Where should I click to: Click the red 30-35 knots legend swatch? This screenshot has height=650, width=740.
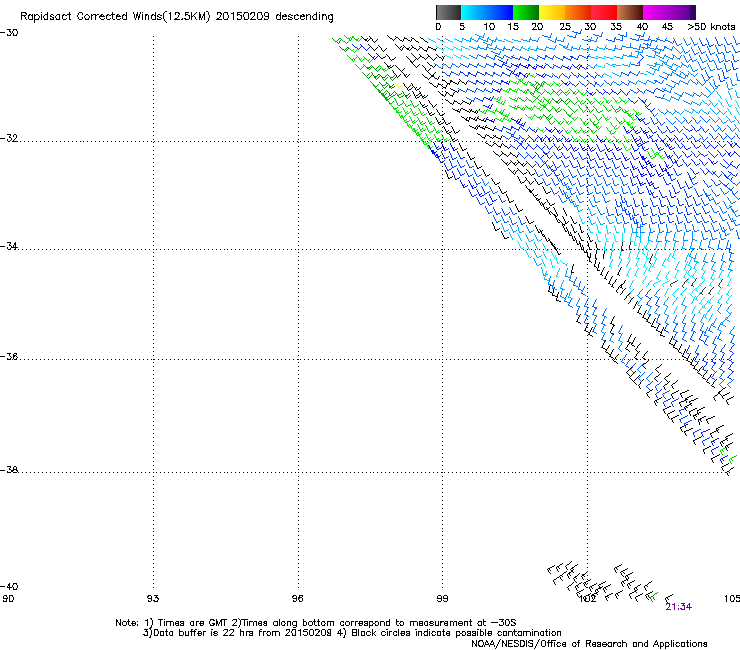pyautogui.click(x=604, y=12)
